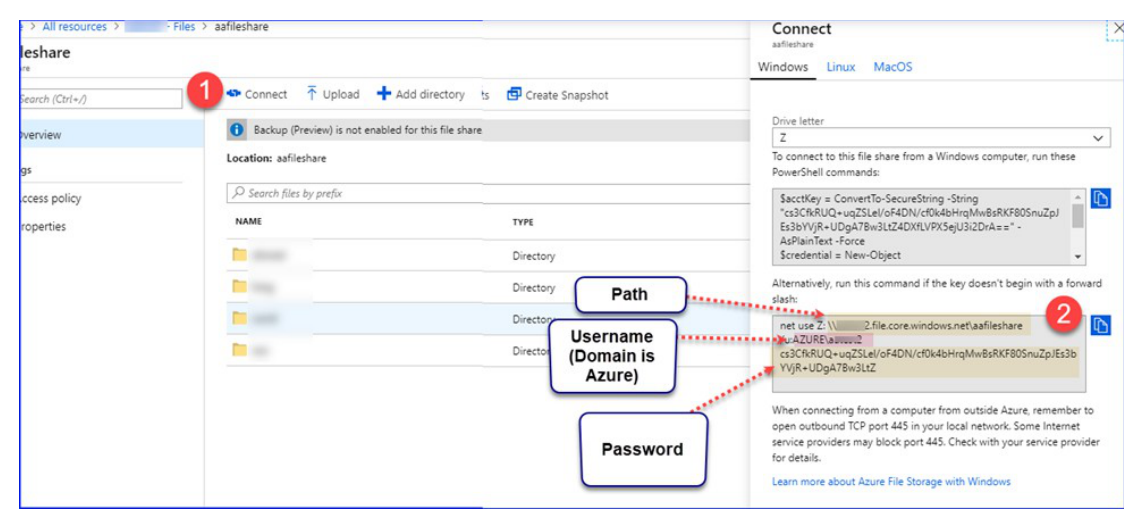Switch to the MacOS tab

pyautogui.click(x=893, y=67)
